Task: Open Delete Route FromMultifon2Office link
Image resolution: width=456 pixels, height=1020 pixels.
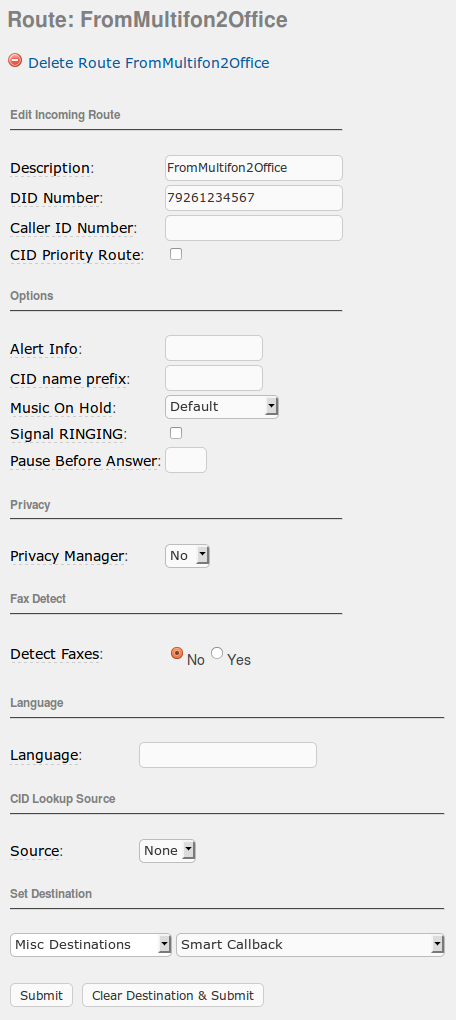Action: pyautogui.click(x=148, y=63)
